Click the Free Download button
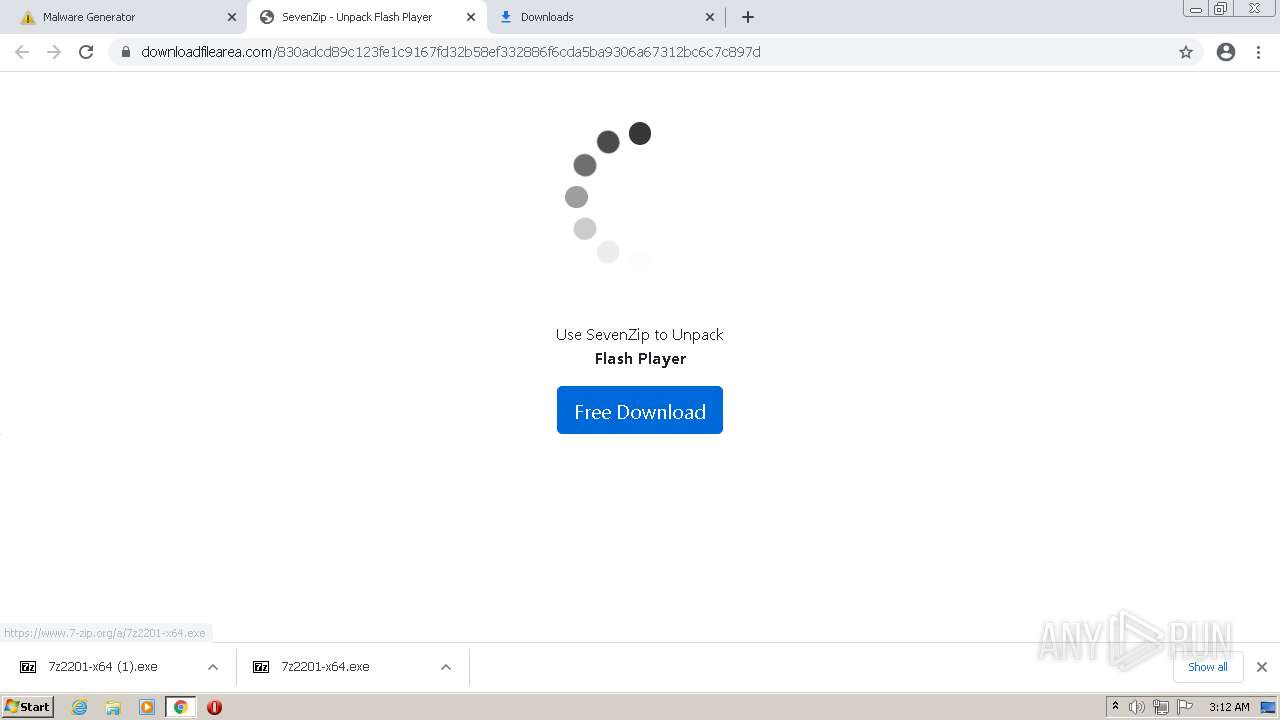The height and width of the screenshot is (720, 1280). pyautogui.click(x=640, y=410)
